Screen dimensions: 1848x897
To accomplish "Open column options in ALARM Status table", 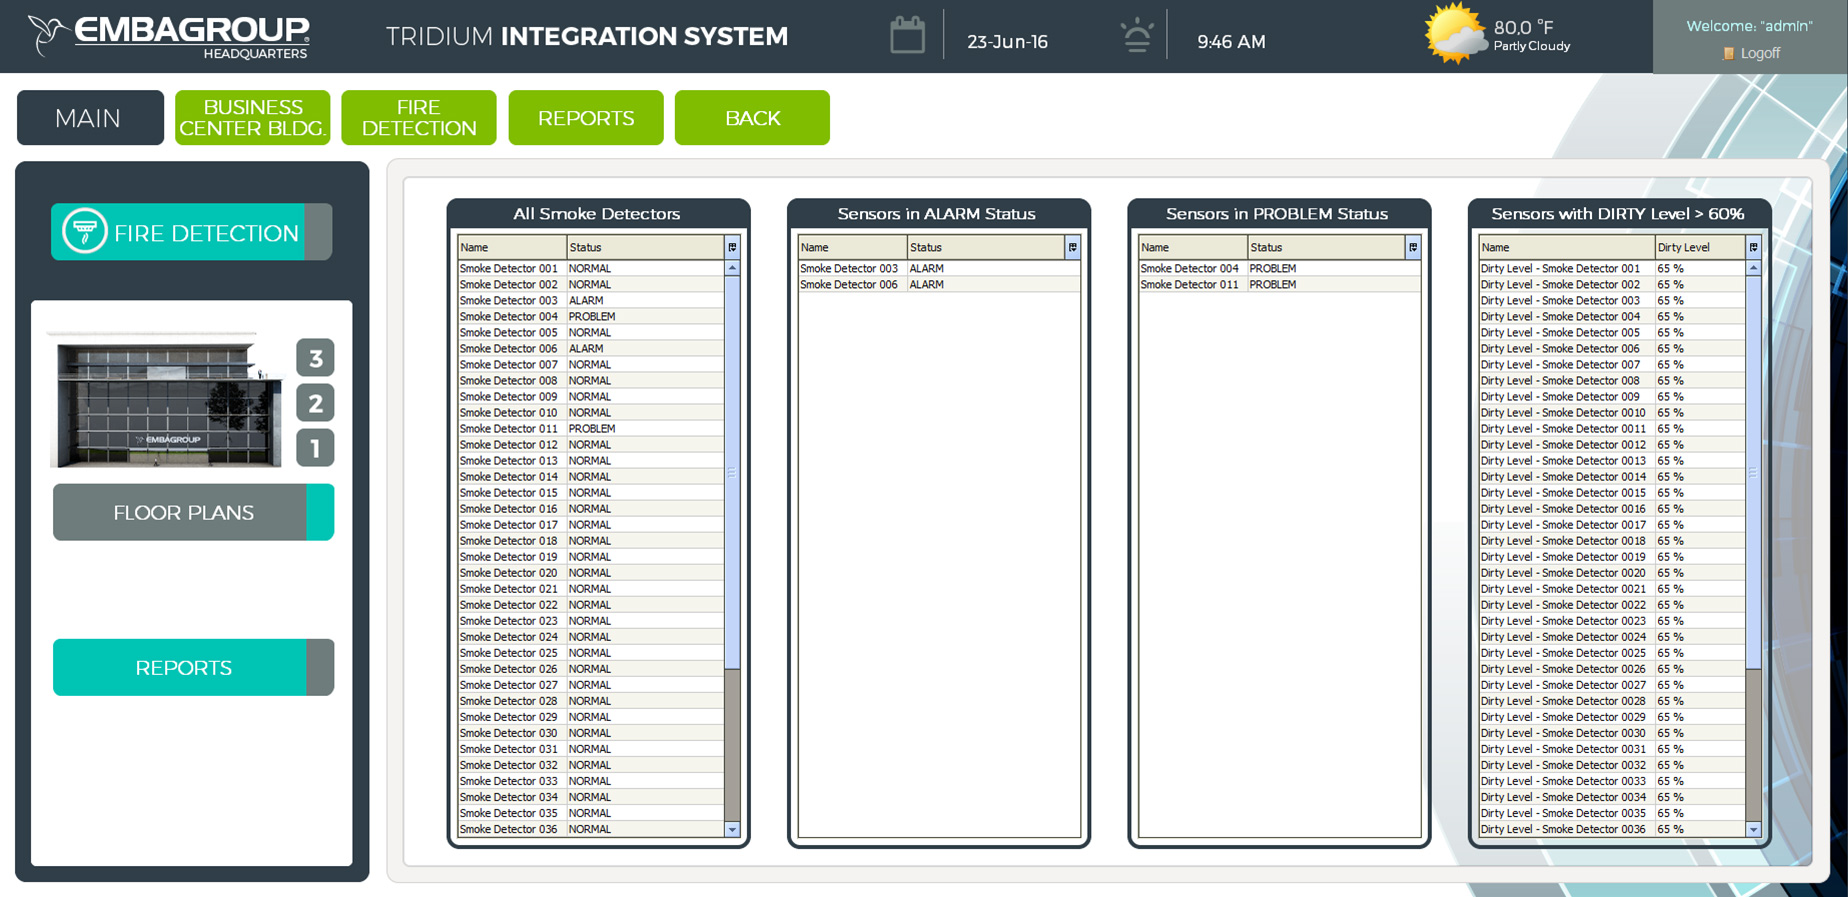I will tap(1072, 247).
